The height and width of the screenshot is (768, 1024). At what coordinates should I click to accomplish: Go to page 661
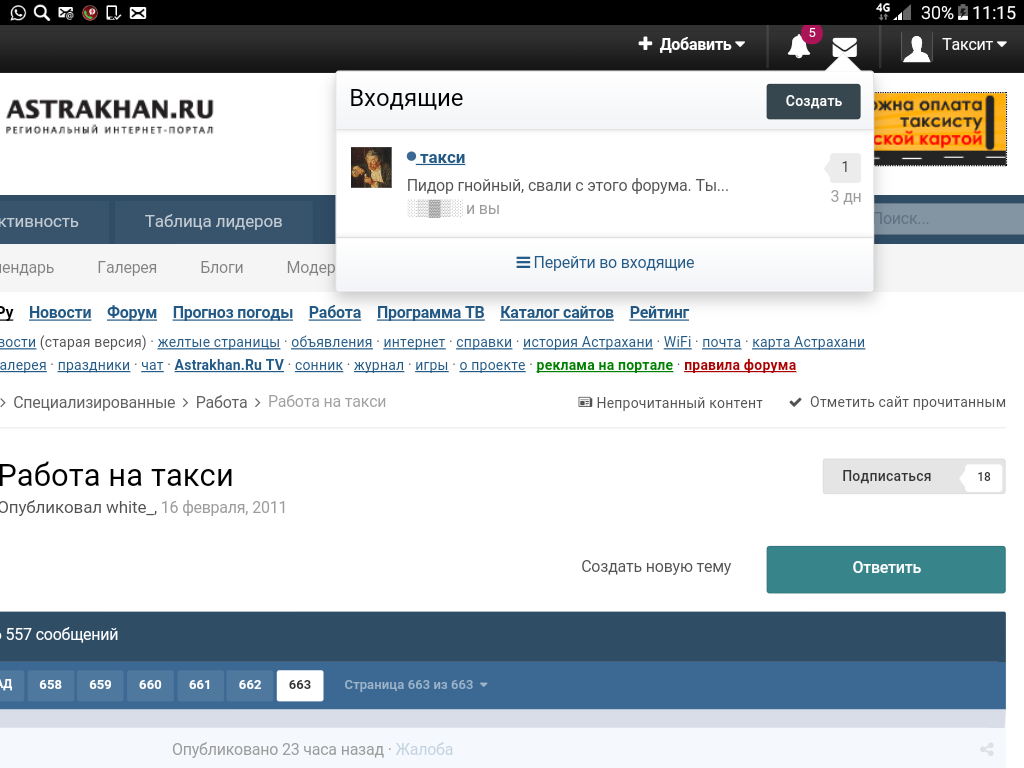point(200,685)
